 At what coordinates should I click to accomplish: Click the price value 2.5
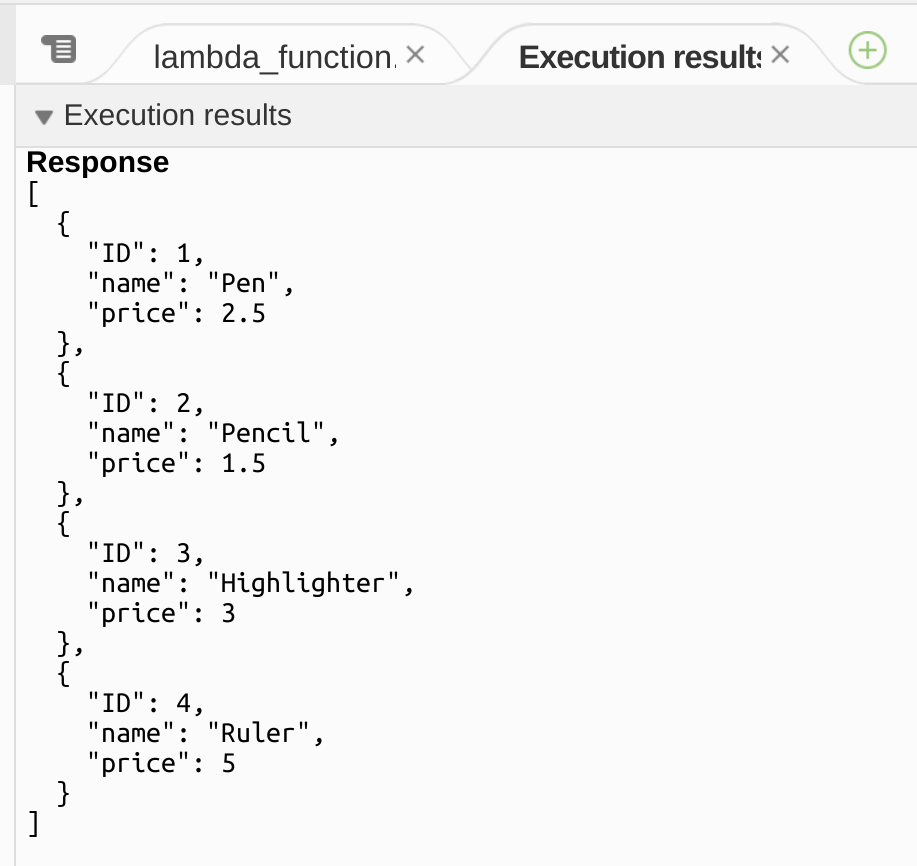click(x=243, y=313)
